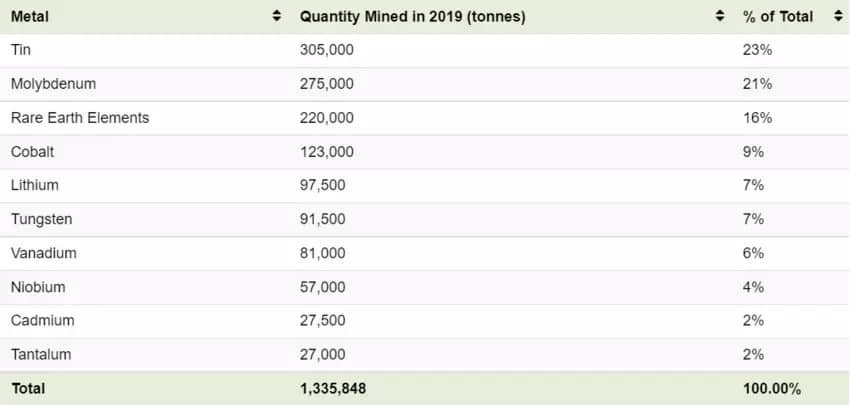This screenshot has width=850, height=406.
Task: Click the Lithium quantity 97,500
Action: pyautogui.click(x=323, y=185)
